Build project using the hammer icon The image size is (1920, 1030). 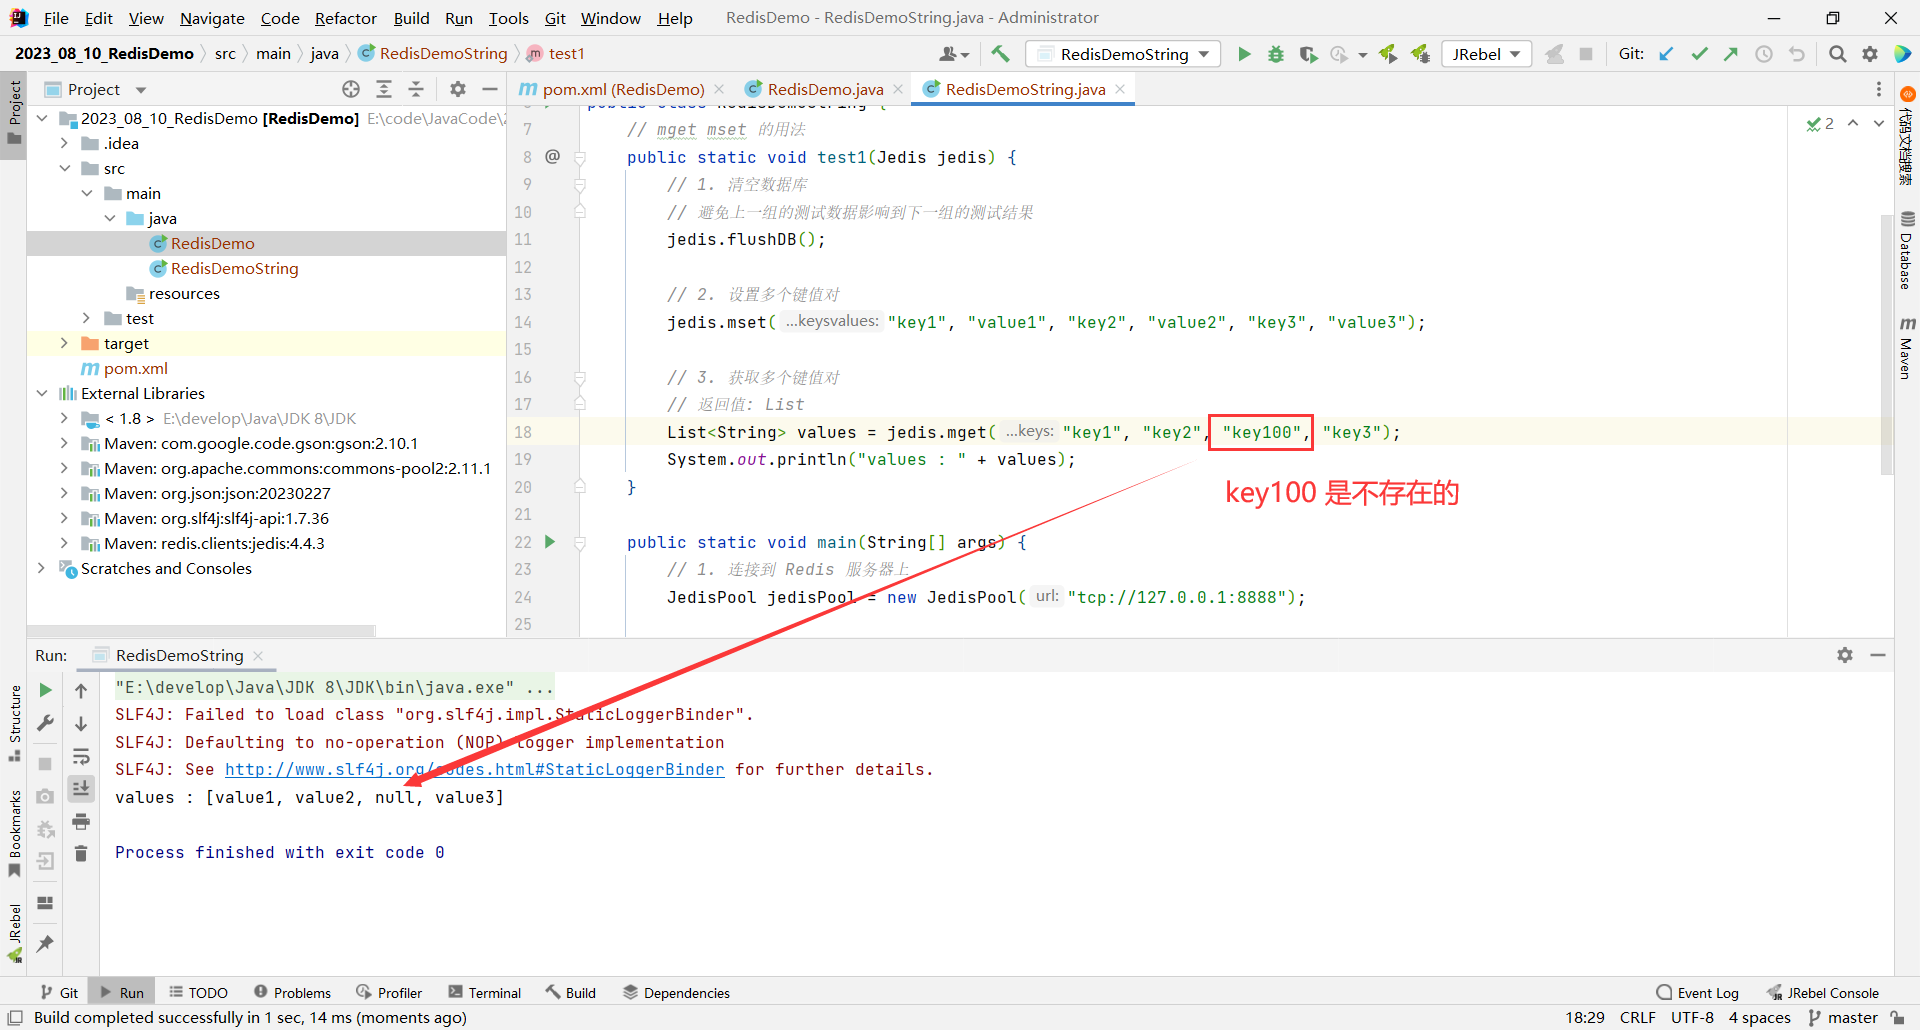point(1001,54)
